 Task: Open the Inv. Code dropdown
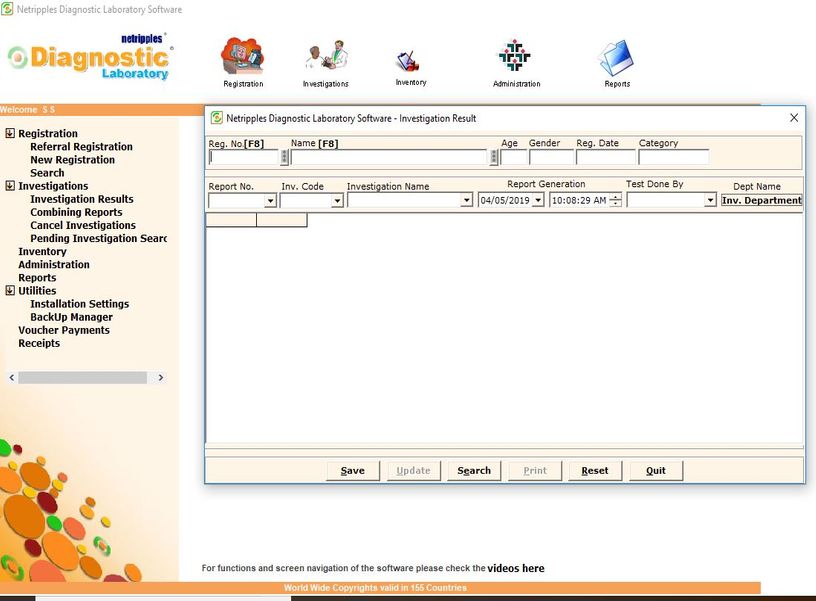[x=337, y=200]
